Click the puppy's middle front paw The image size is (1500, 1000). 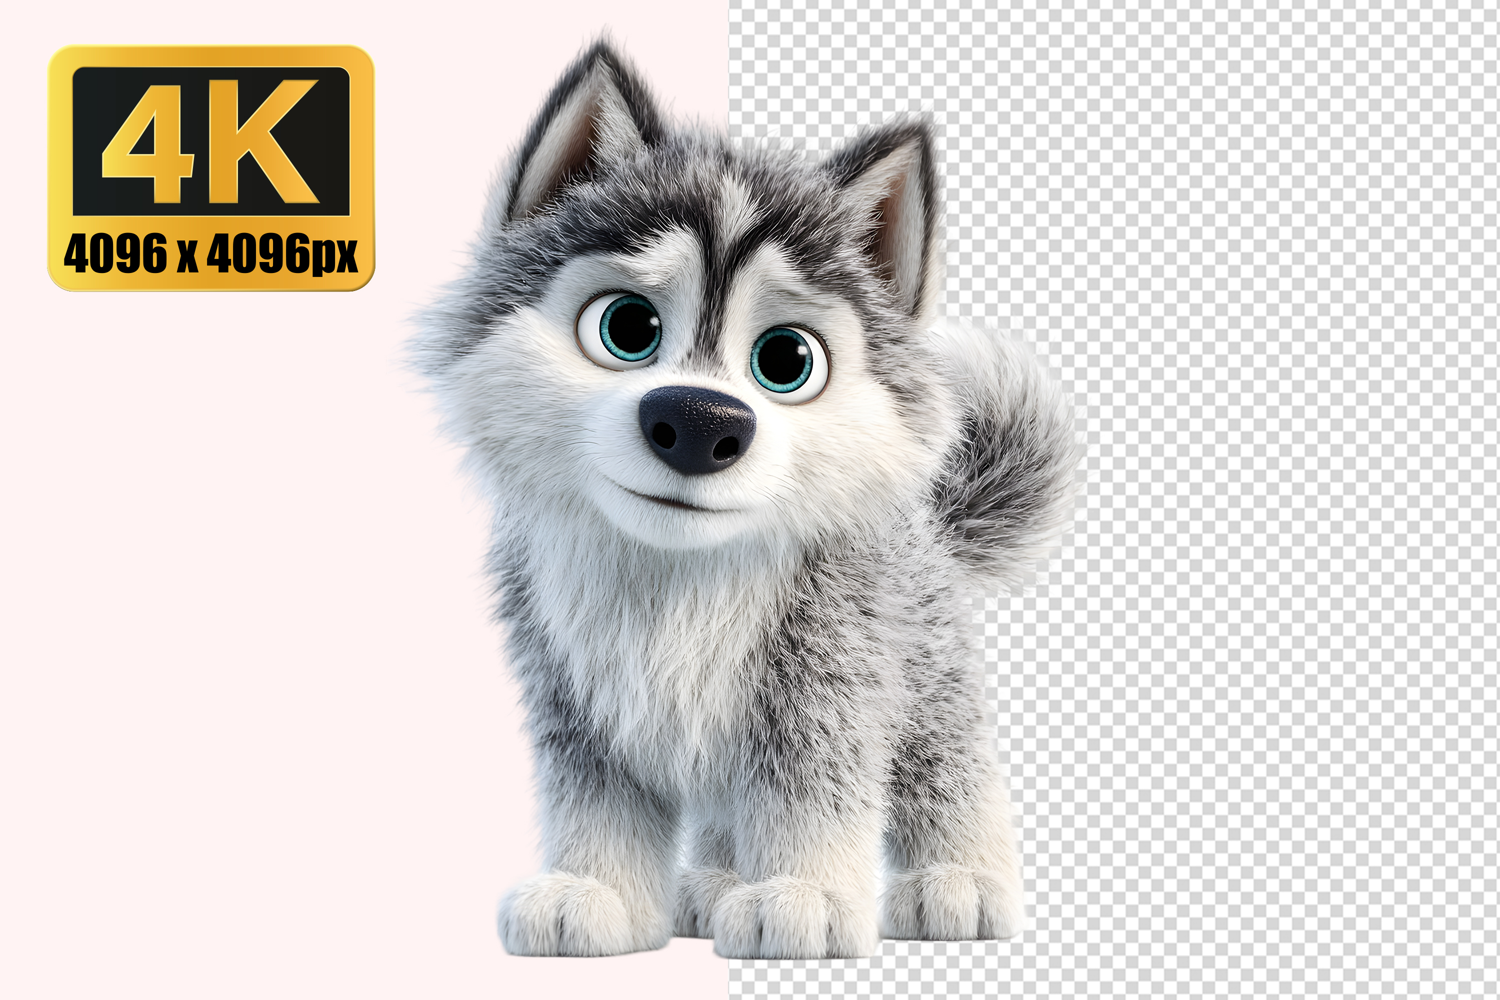790,920
